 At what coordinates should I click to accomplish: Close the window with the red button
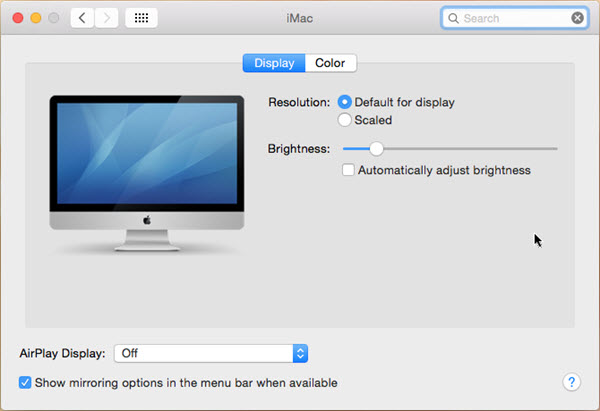(x=18, y=18)
